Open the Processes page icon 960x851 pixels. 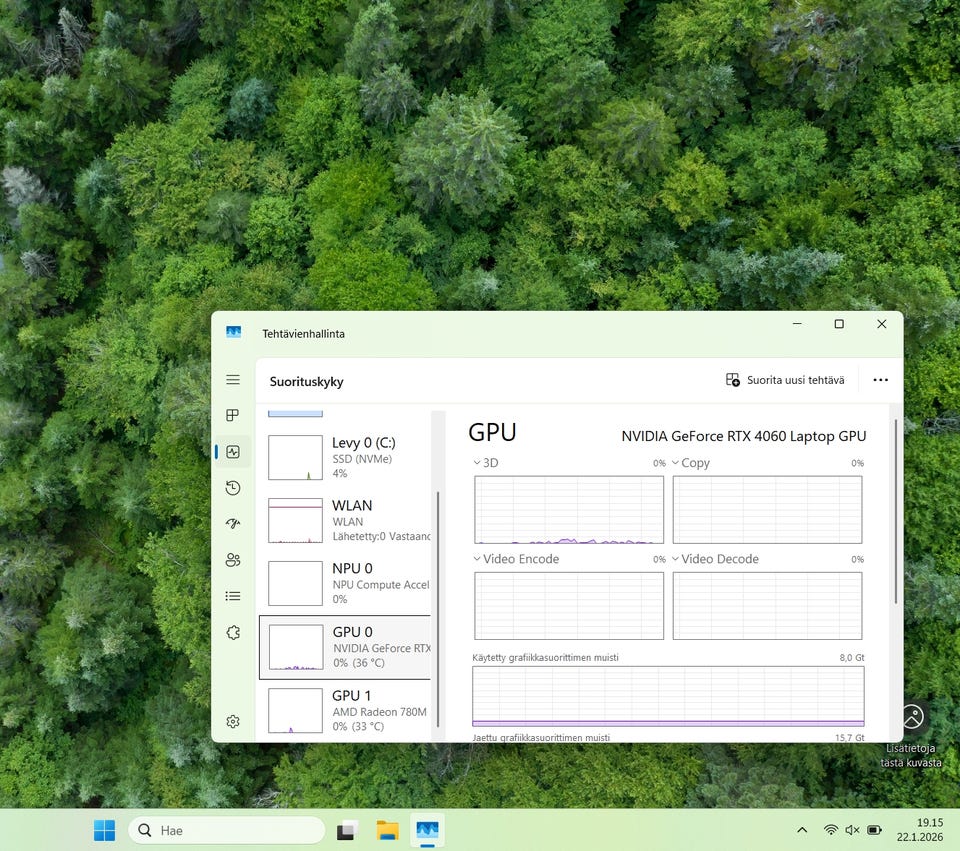(233, 415)
